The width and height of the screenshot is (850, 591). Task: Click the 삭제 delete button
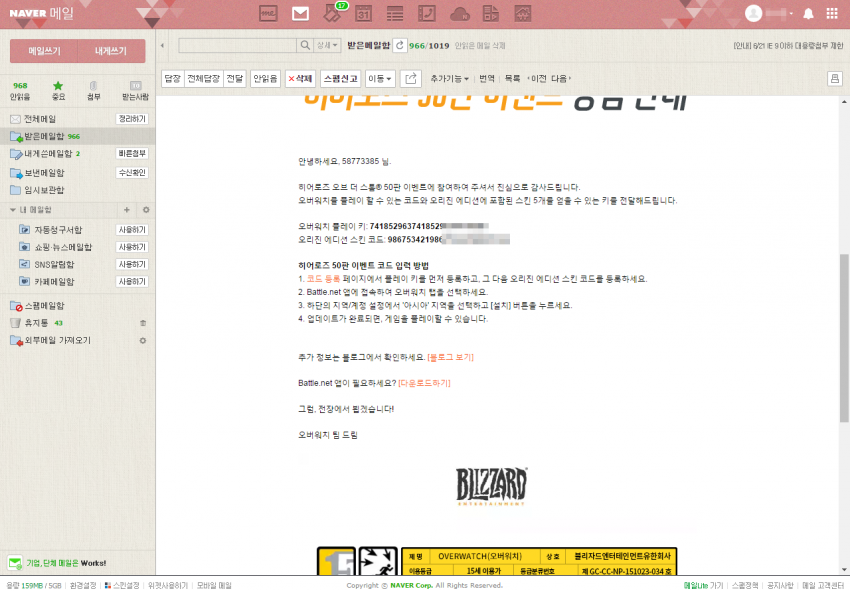(x=299, y=78)
